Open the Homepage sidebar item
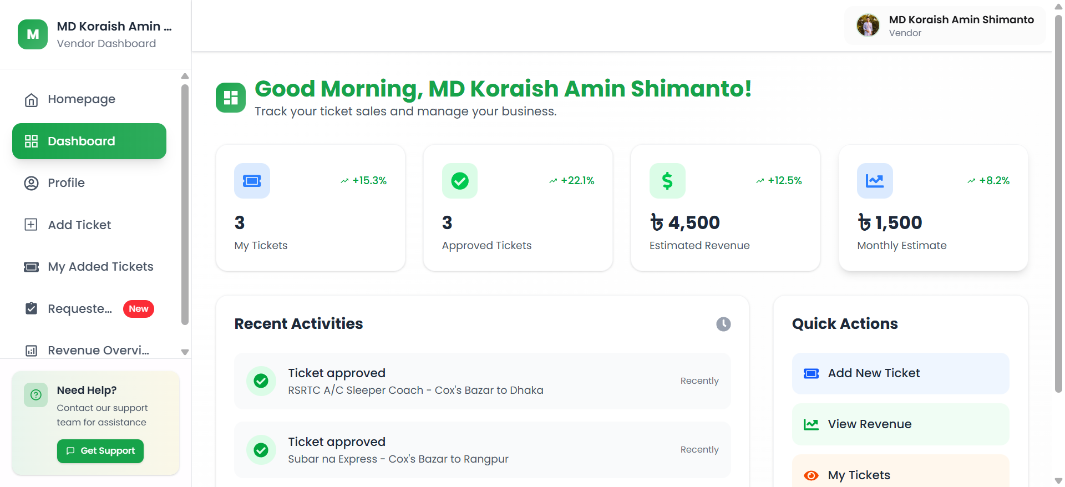This screenshot has height=487, width=1065. [x=81, y=99]
